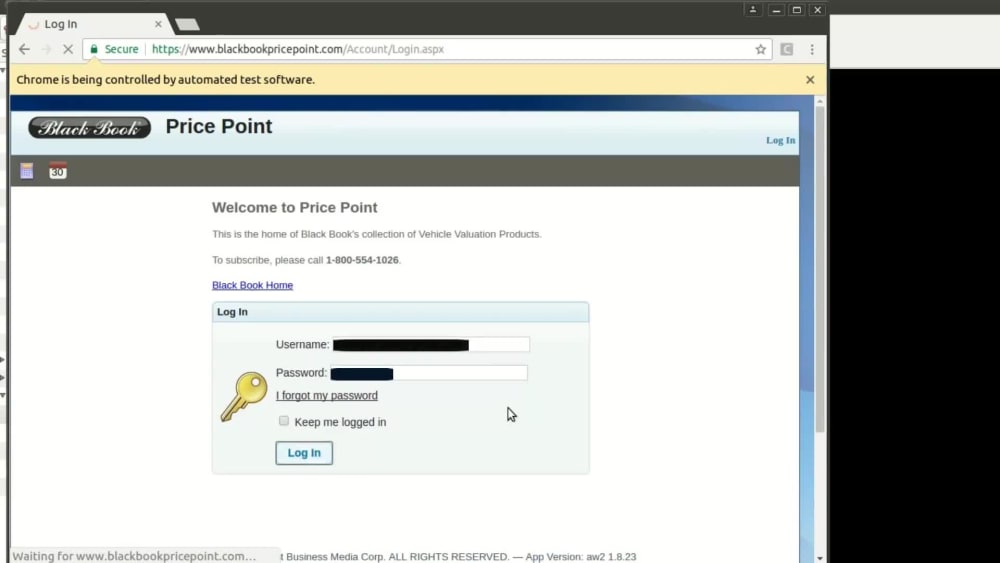Screen dimensions: 1000x563
Task: Bookmark this page with the star icon
Action: click(x=760, y=49)
